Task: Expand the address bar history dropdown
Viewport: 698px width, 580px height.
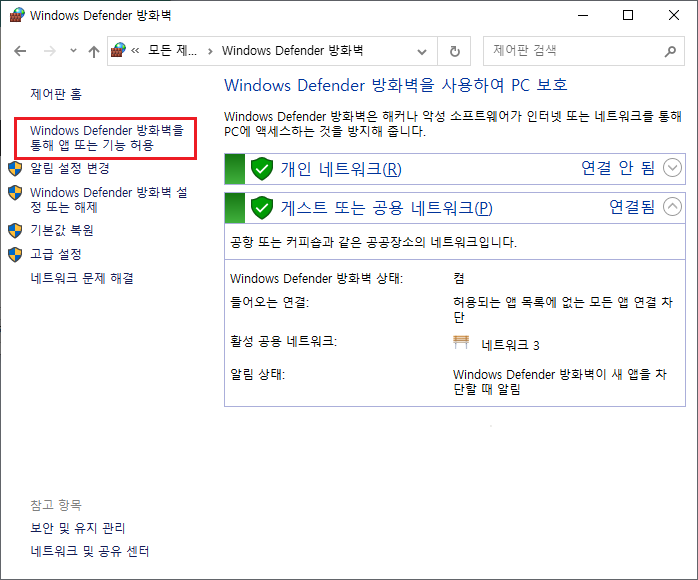Action: (422, 52)
